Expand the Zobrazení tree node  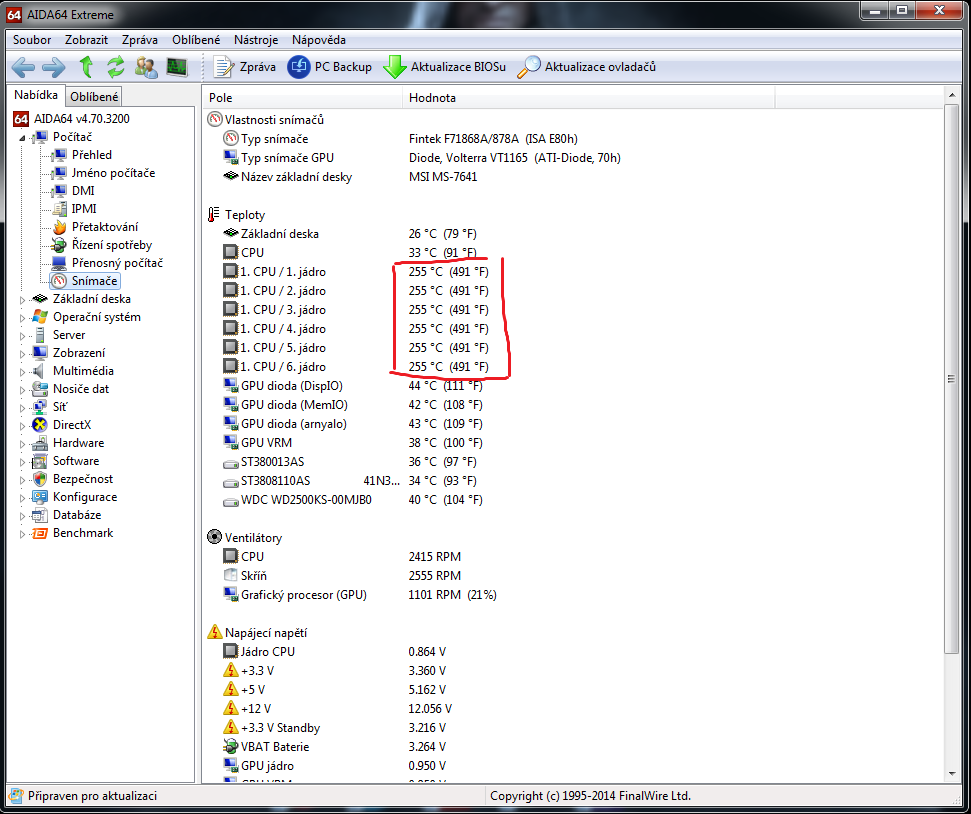22,354
